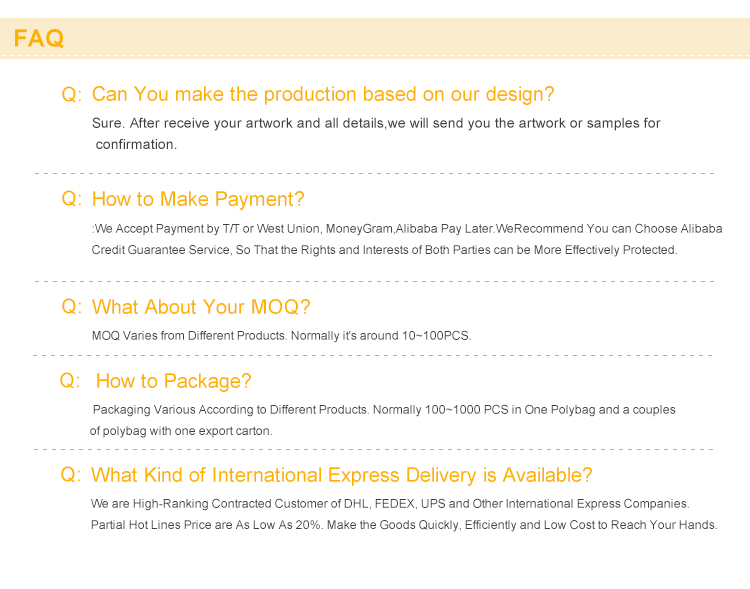The height and width of the screenshot is (589, 750).
Task: Click the "What About Your MOQ?" heading
Action: click(x=201, y=307)
